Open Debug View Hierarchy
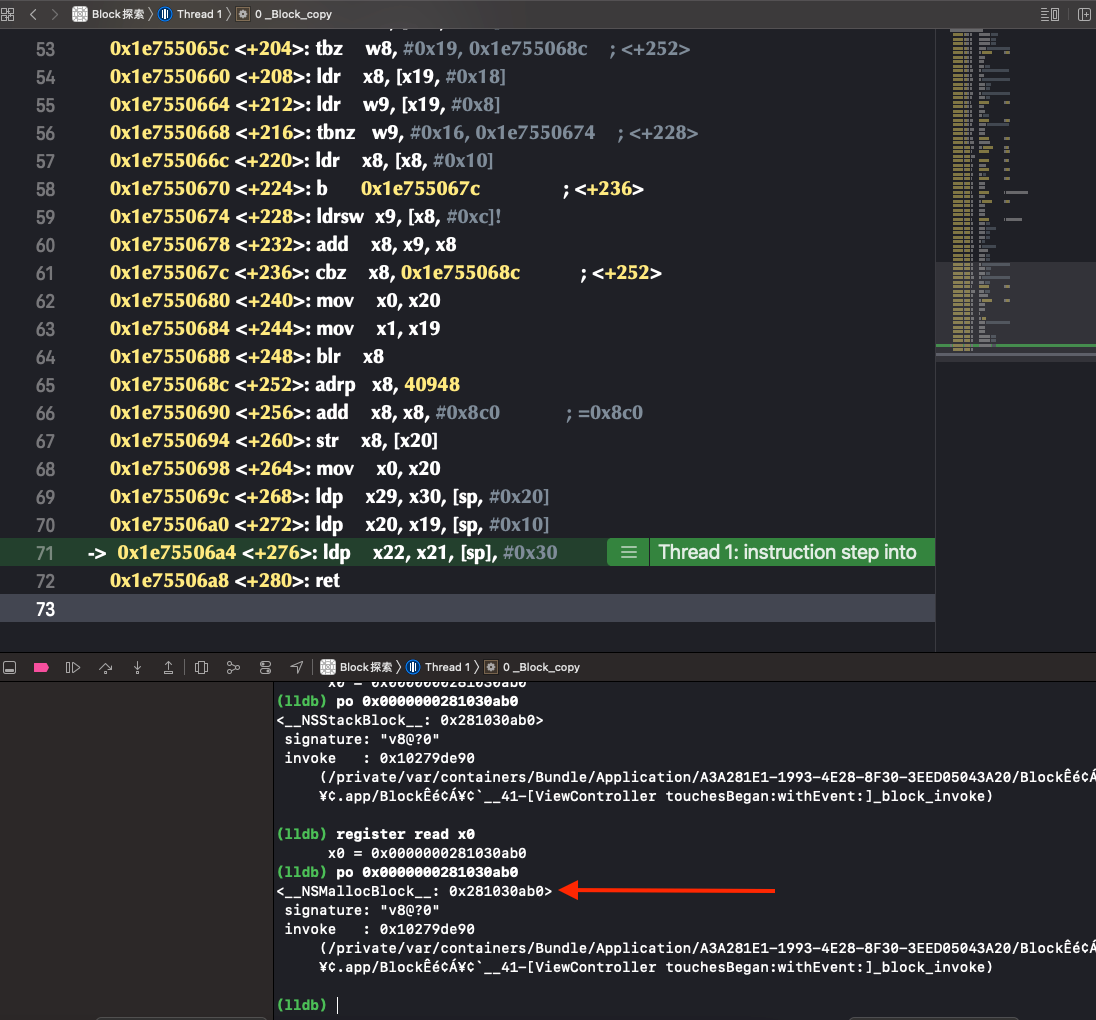The height and width of the screenshot is (1020, 1096). click(201, 668)
